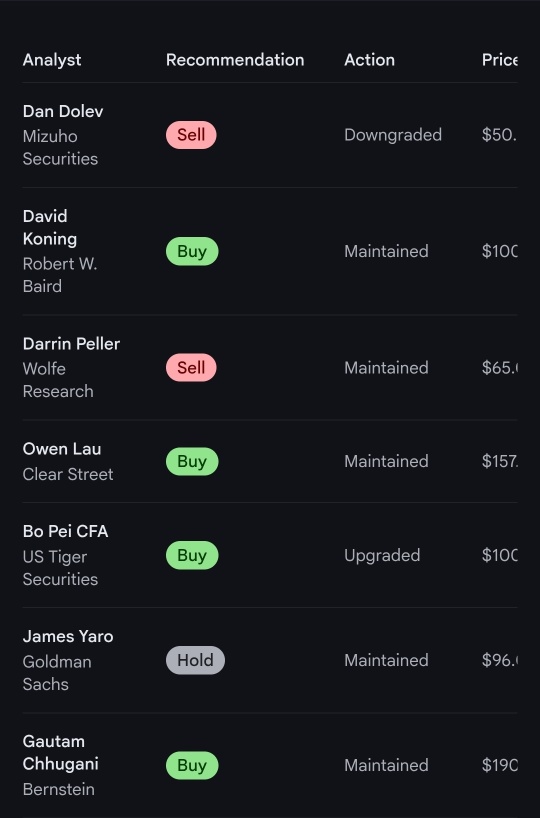The image size is (540, 818).
Task: Select Darrin Peller analyst name
Action: pyautogui.click(x=71, y=344)
